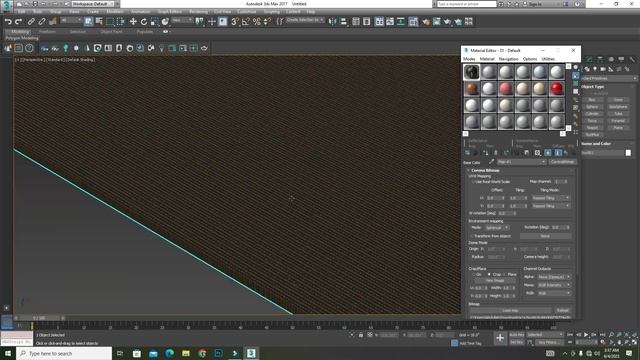
Task: Toggle Auto Key animation mode
Action: coord(516,335)
